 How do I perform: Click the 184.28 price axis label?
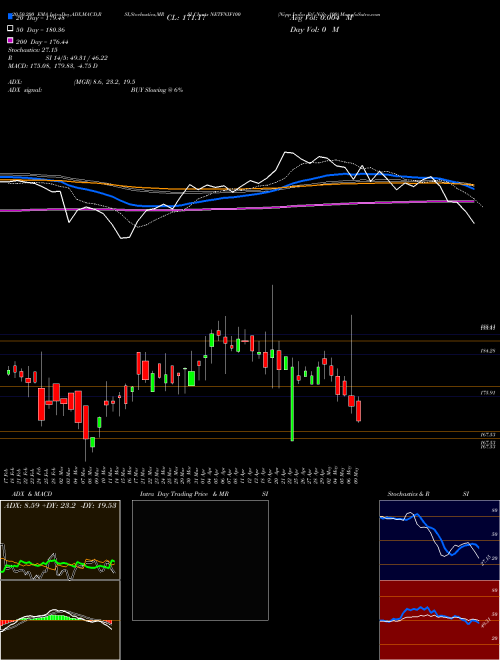pyautogui.click(x=488, y=350)
